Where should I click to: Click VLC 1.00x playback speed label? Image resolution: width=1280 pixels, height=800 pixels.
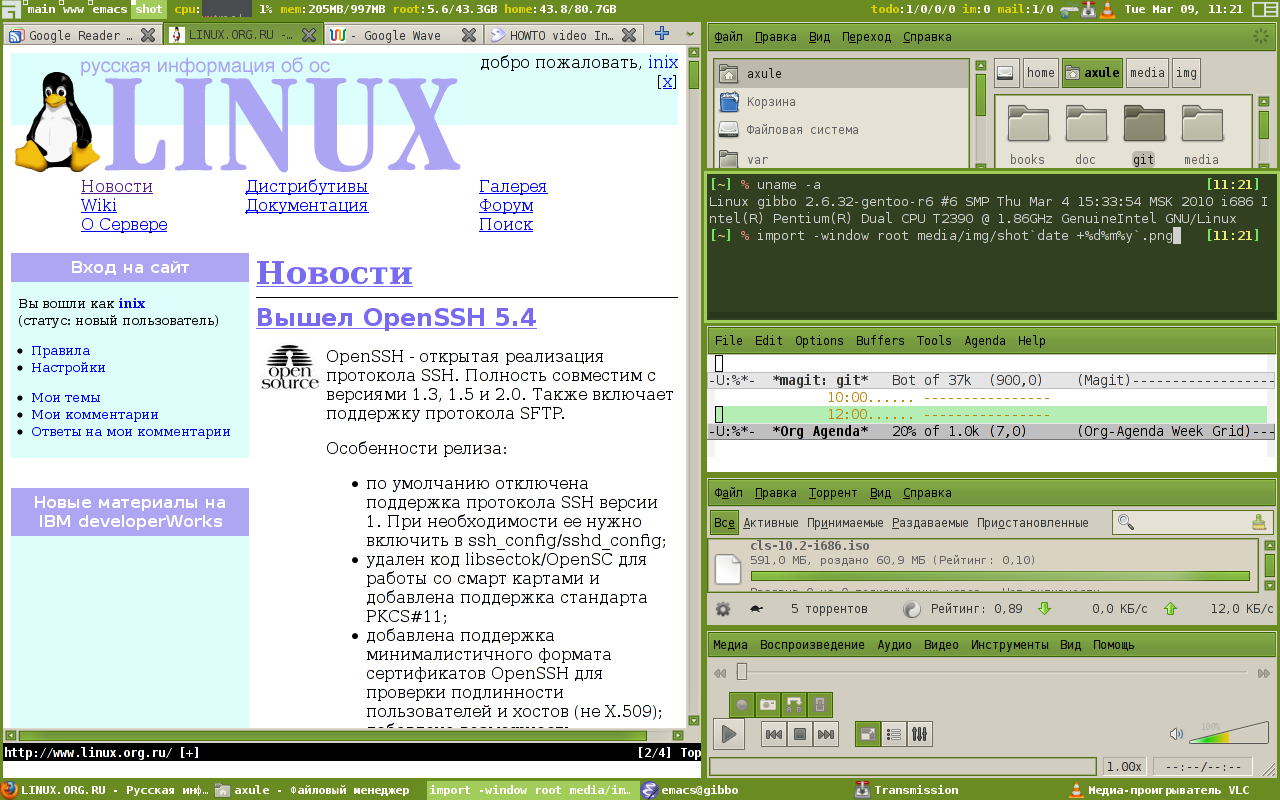click(x=1124, y=767)
